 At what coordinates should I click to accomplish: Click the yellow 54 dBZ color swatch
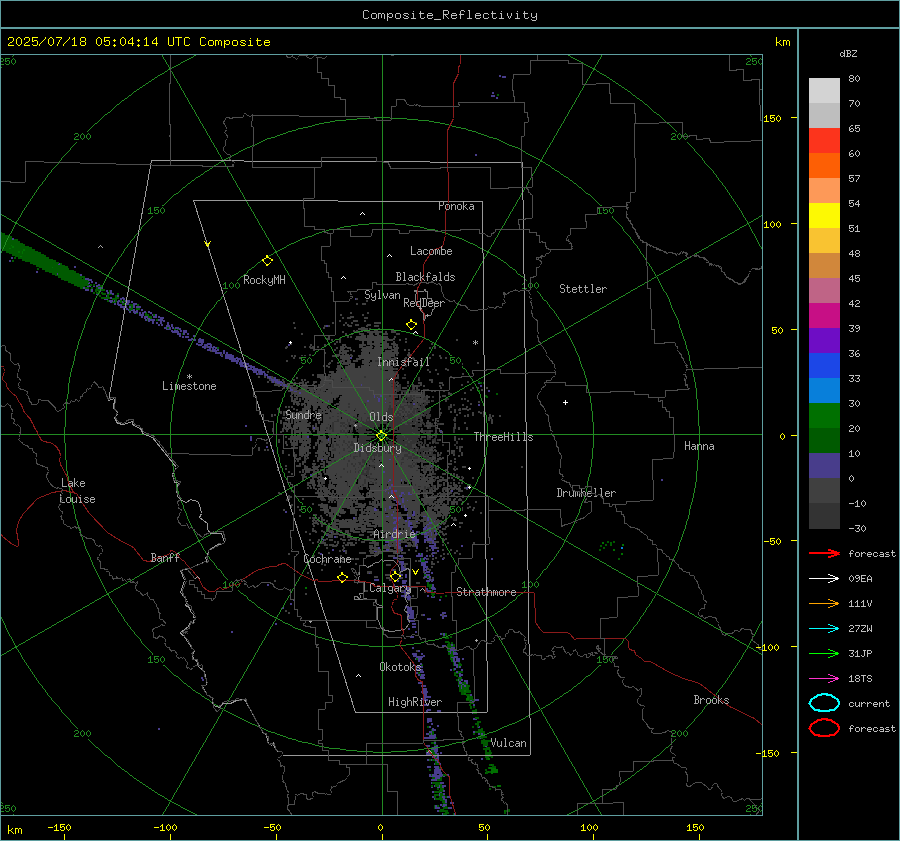click(x=824, y=215)
